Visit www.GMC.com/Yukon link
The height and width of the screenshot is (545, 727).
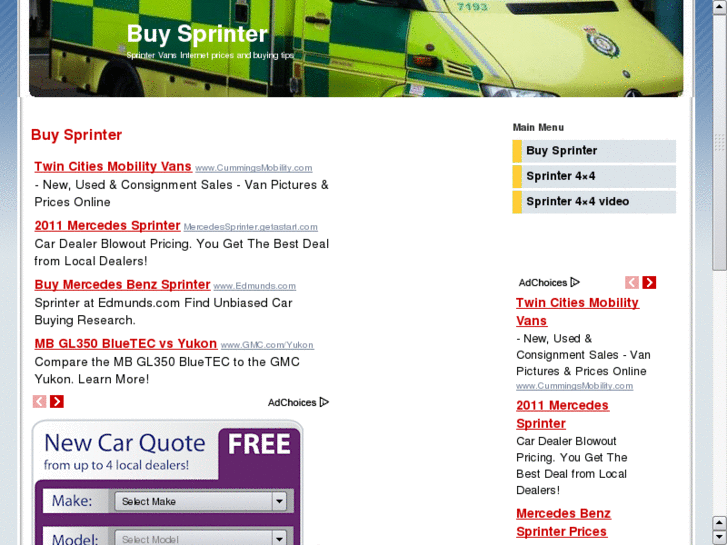tap(267, 345)
